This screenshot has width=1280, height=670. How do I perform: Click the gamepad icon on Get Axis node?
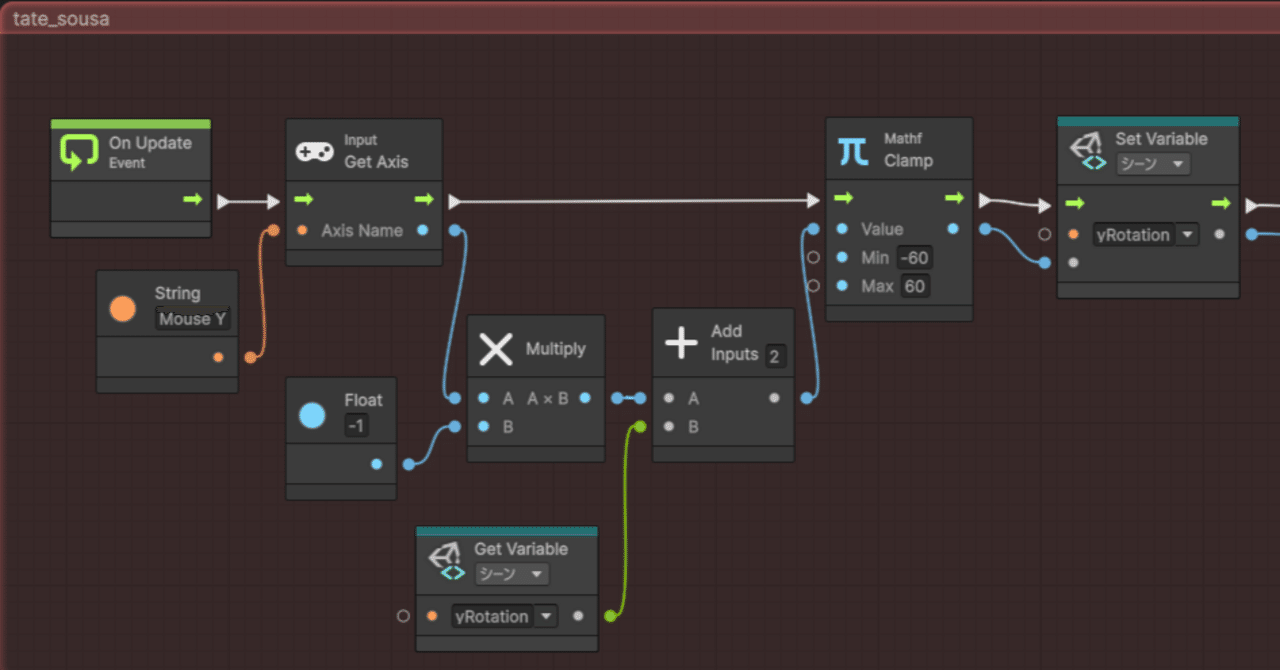click(x=313, y=150)
